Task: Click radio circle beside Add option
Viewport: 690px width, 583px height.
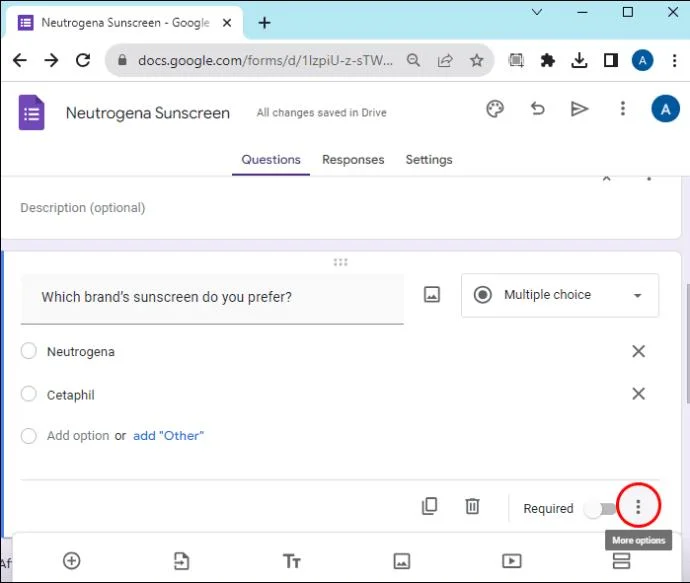Action: (29, 436)
